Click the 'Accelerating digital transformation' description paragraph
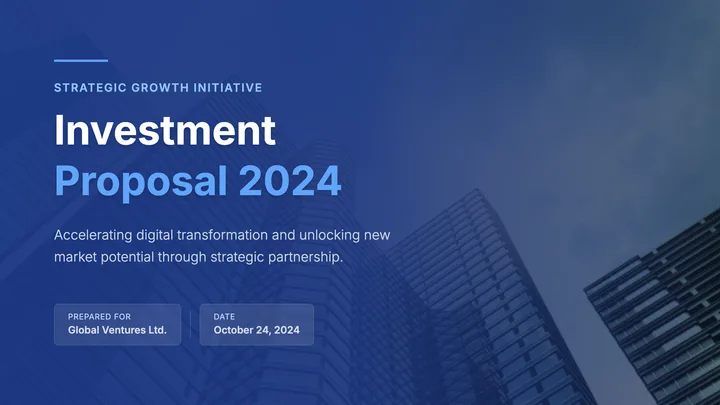The height and width of the screenshot is (405, 720). (222, 246)
